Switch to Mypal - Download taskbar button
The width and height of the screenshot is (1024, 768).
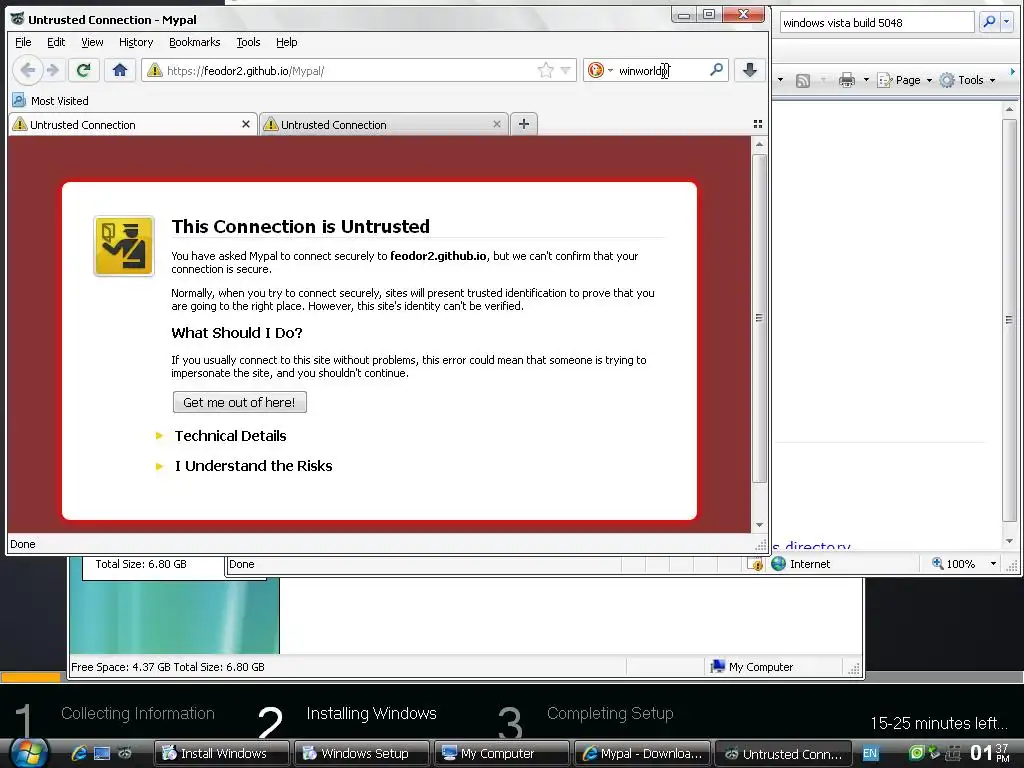click(x=643, y=753)
